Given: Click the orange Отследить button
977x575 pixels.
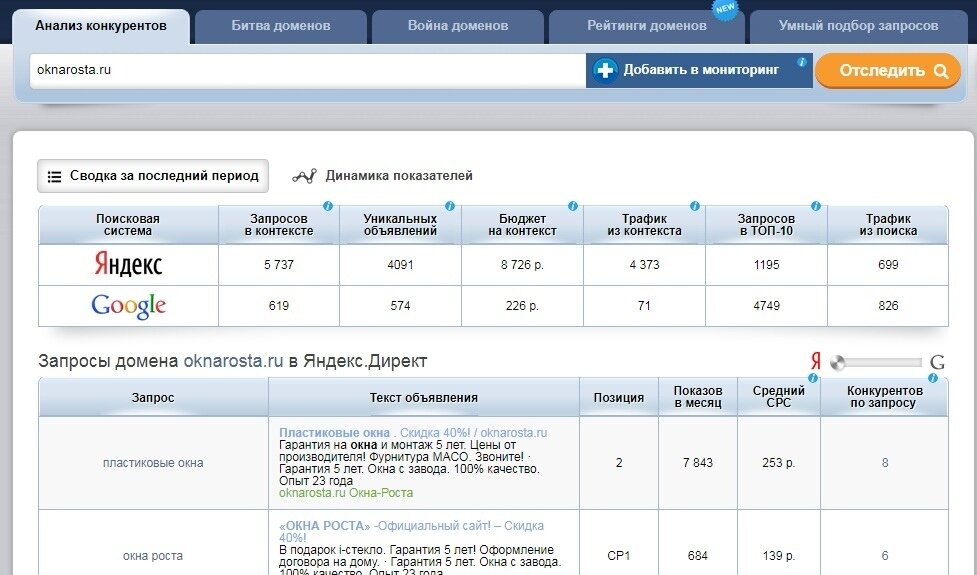Looking at the screenshot, I should pos(888,70).
